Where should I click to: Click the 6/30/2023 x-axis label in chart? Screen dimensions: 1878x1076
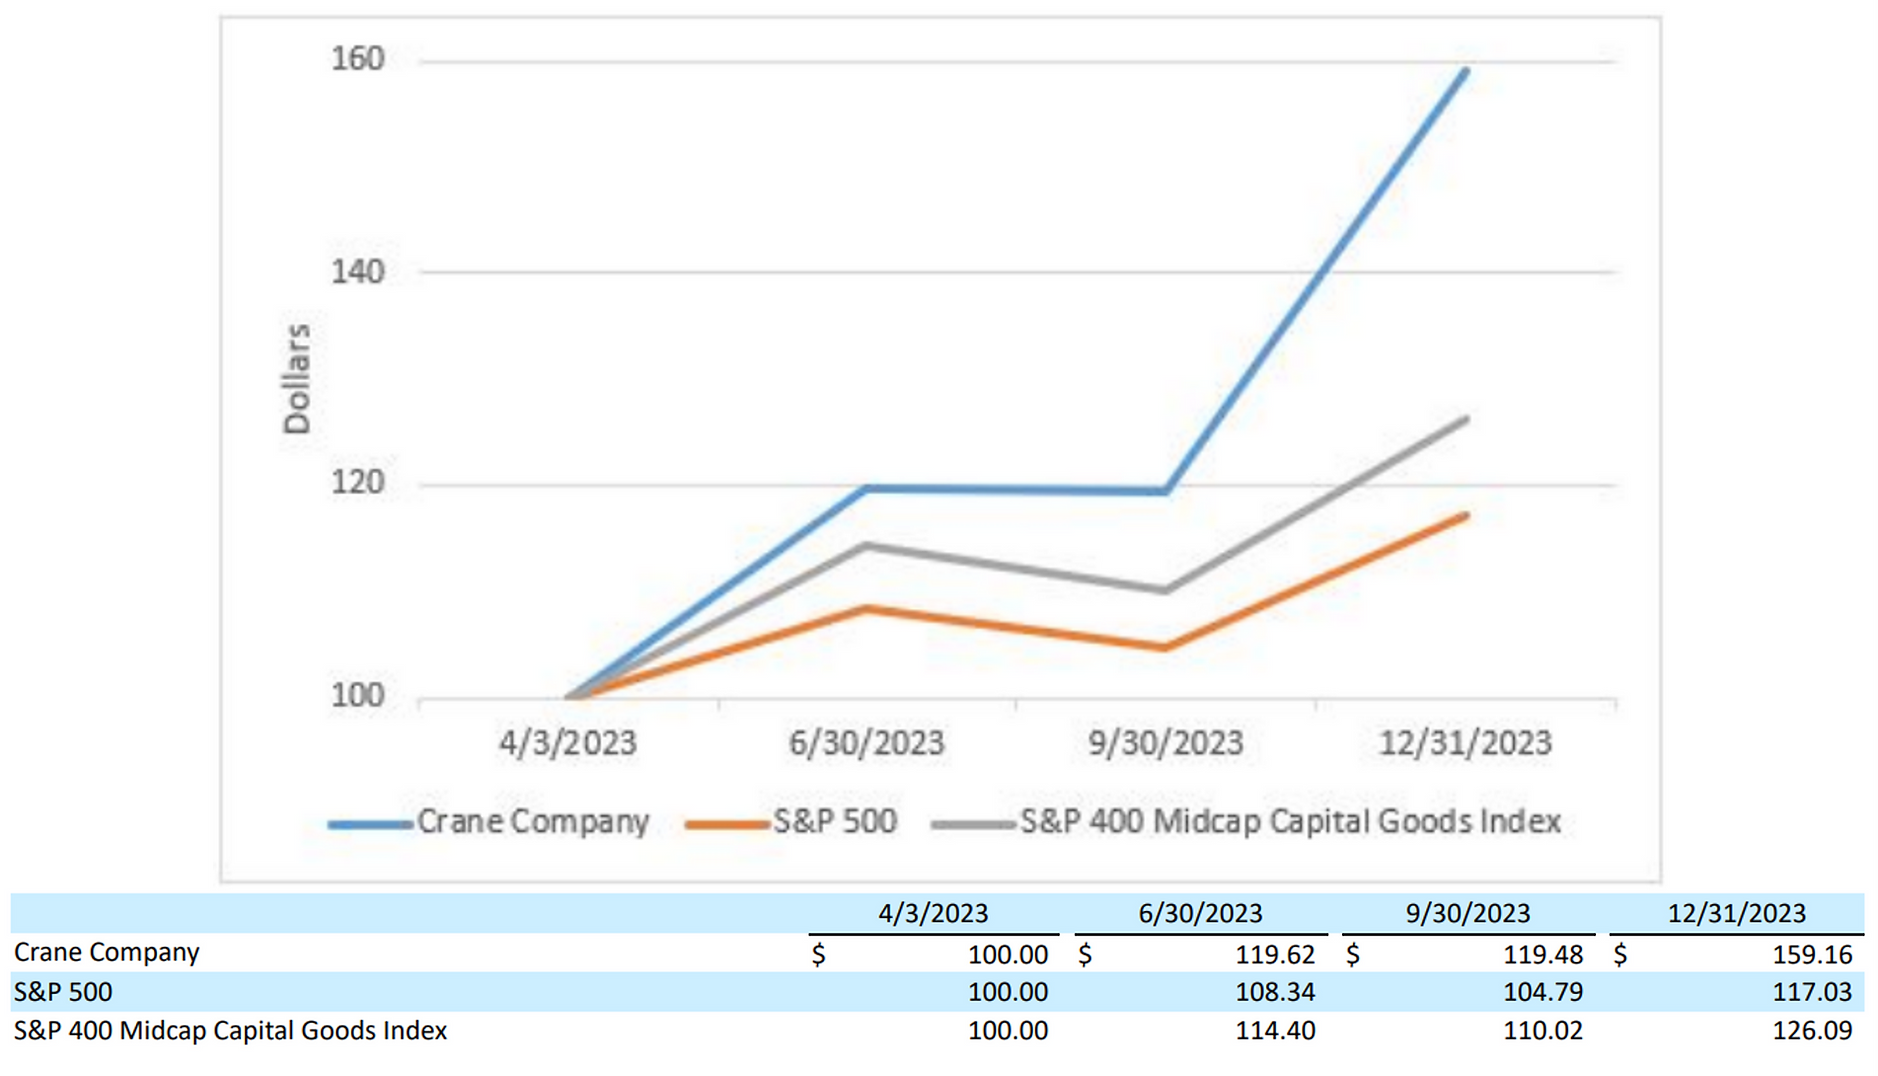(x=866, y=743)
